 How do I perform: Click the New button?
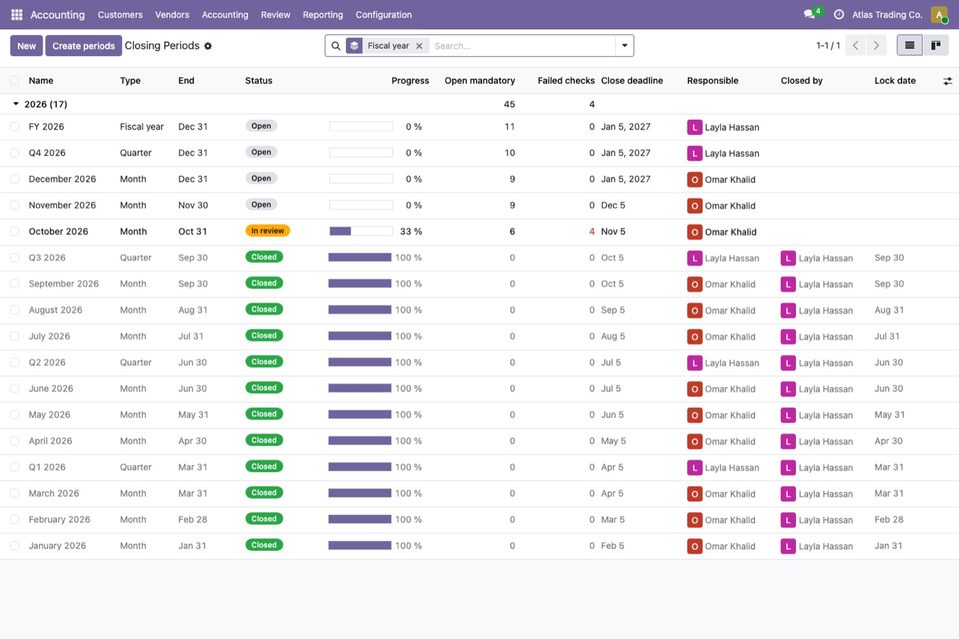26,46
